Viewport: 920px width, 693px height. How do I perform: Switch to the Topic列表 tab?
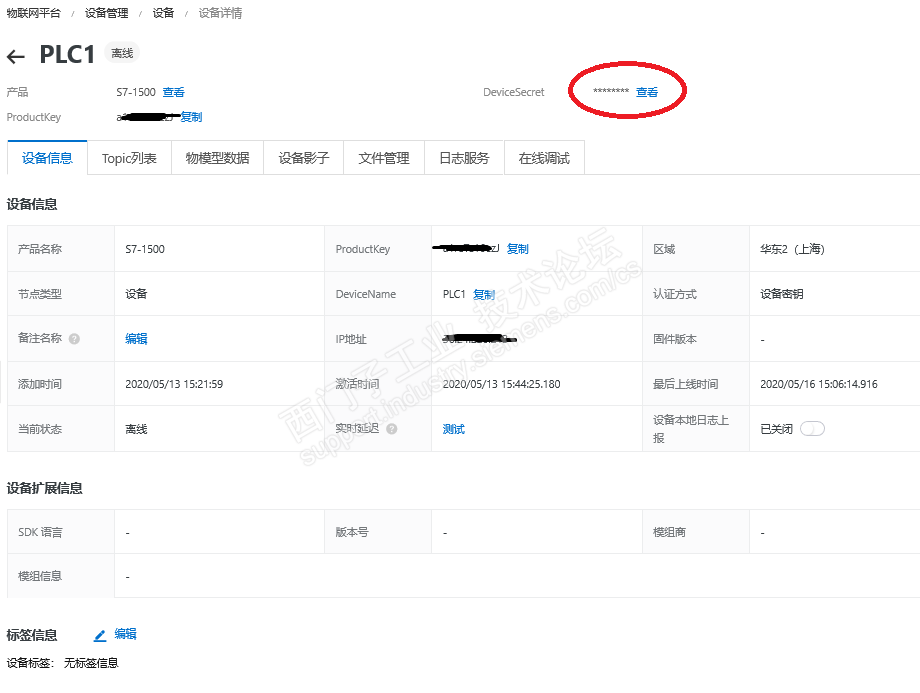tap(129, 158)
